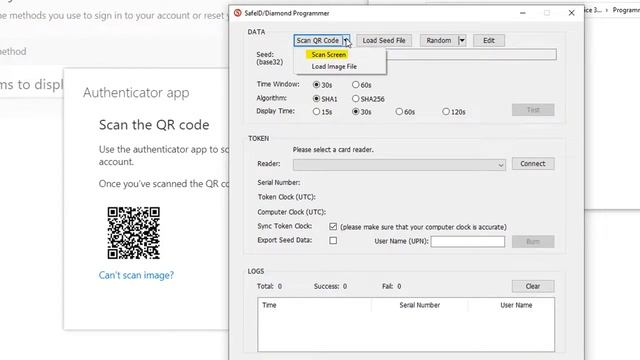The height and width of the screenshot is (360, 640).
Task: Click the User Name (UPN) text field
Action: click(468, 241)
